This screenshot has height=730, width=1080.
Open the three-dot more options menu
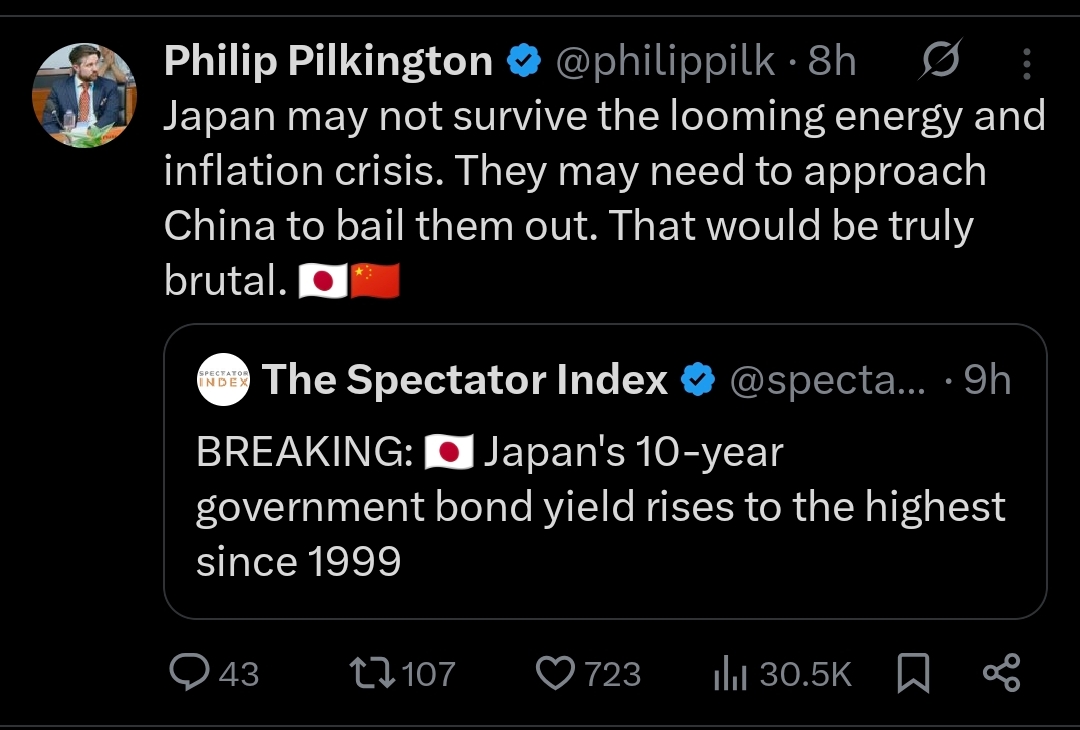[x=1026, y=64]
